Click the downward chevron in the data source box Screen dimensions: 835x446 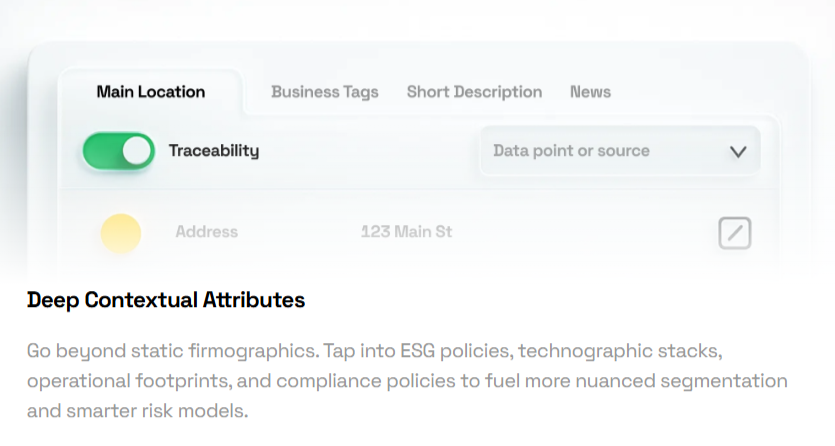click(738, 152)
